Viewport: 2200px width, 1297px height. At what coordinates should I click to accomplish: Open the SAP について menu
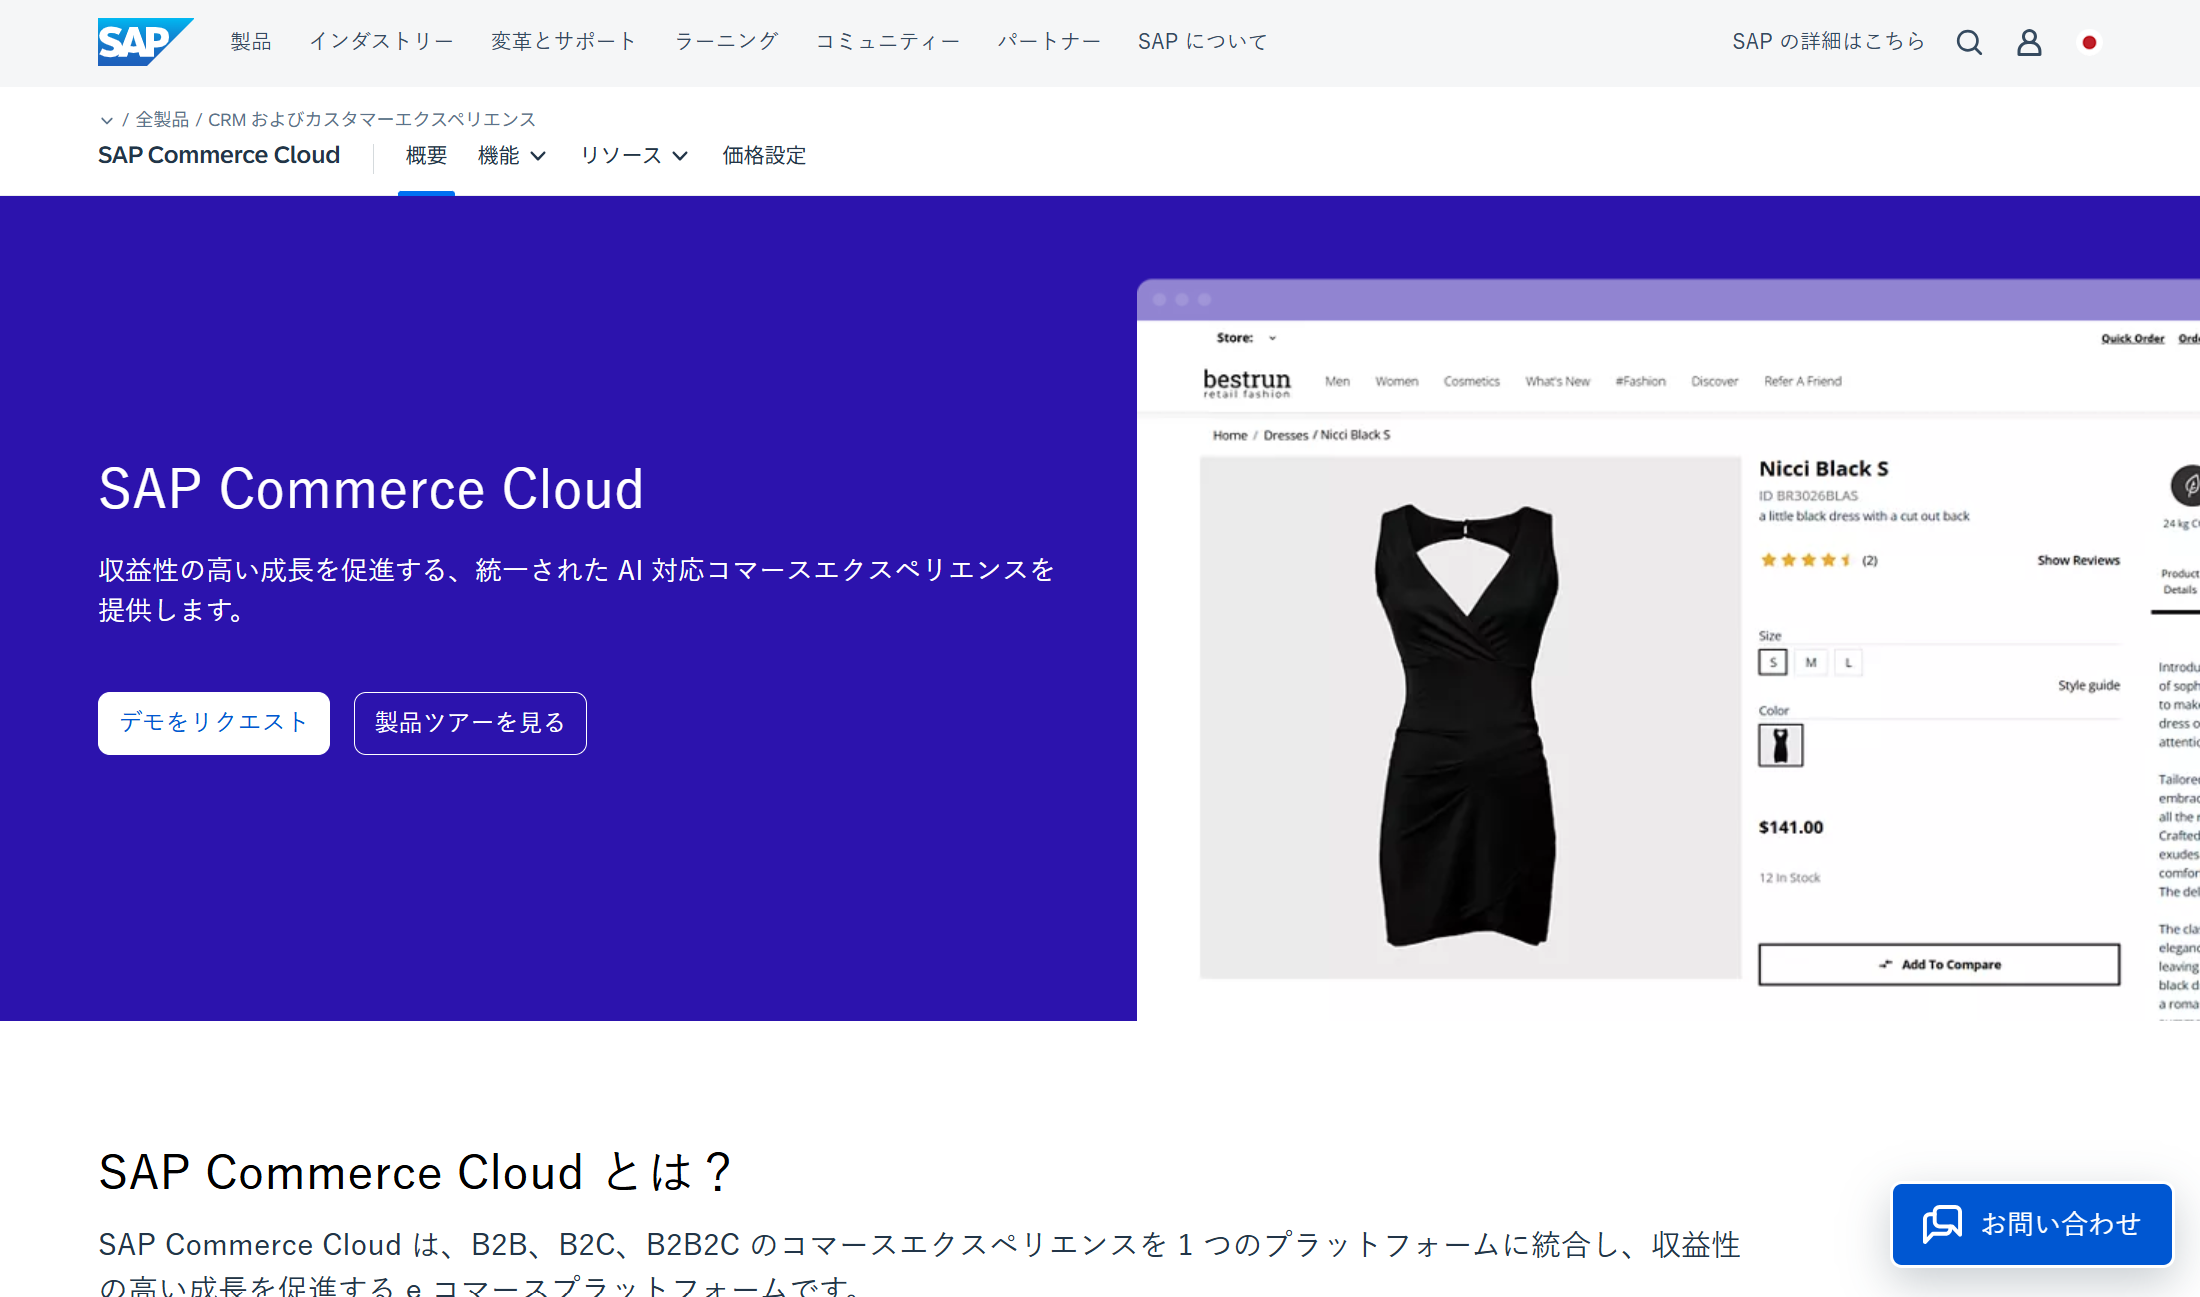1201,42
